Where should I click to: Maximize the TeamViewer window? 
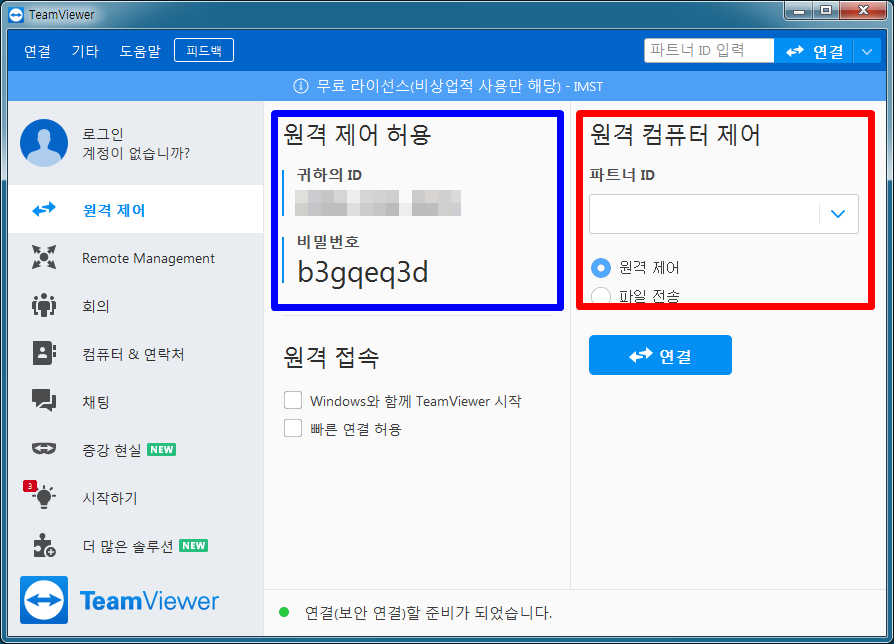pos(826,11)
